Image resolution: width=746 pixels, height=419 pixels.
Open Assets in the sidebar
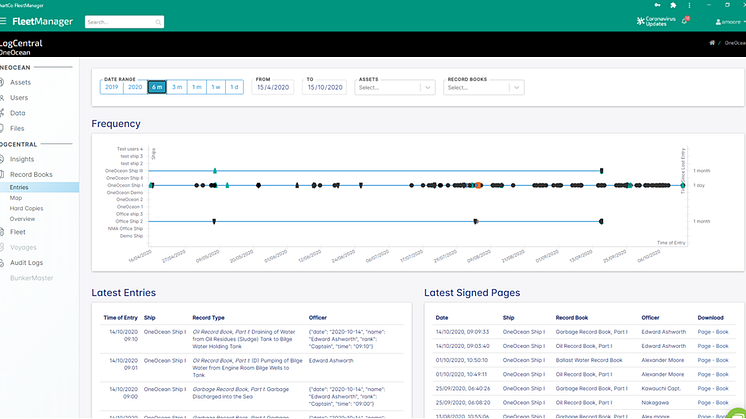tap(20, 82)
